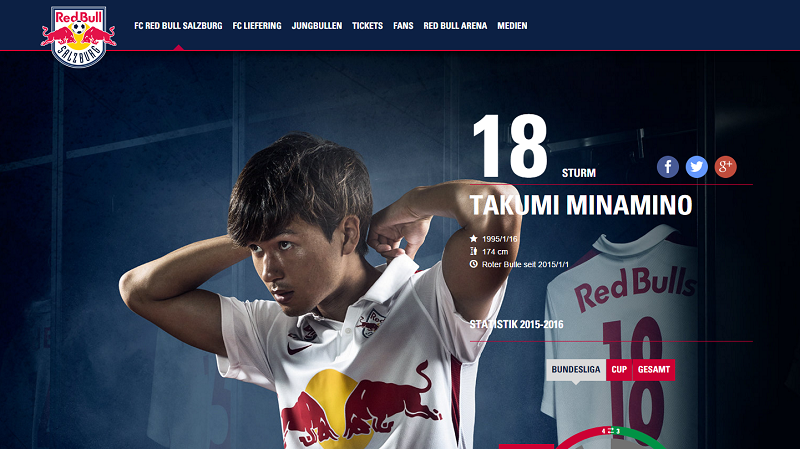Show the Gesamt statistics tab
Screen dimensions: 800x449
(654, 370)
